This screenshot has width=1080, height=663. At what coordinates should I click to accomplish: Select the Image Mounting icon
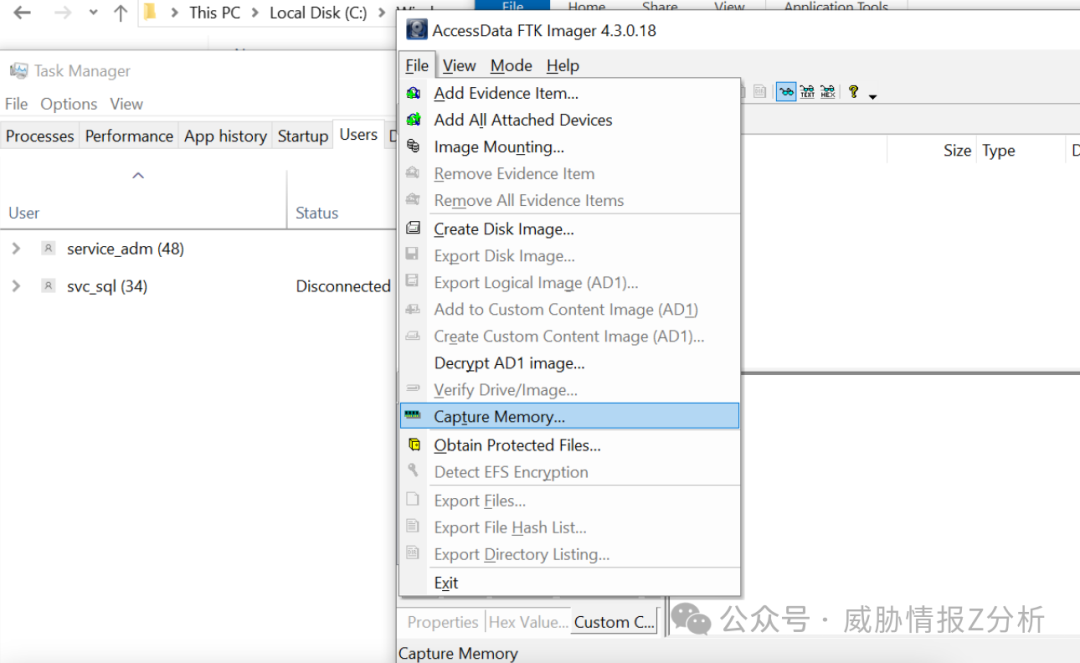(x=415, y=147)
